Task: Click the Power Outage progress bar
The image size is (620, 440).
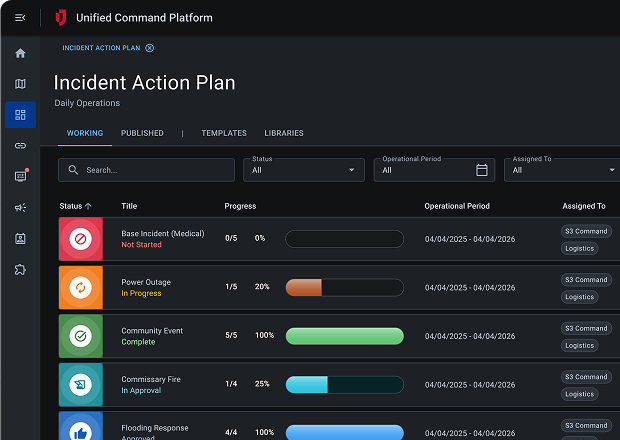Action: click(344, 288)
